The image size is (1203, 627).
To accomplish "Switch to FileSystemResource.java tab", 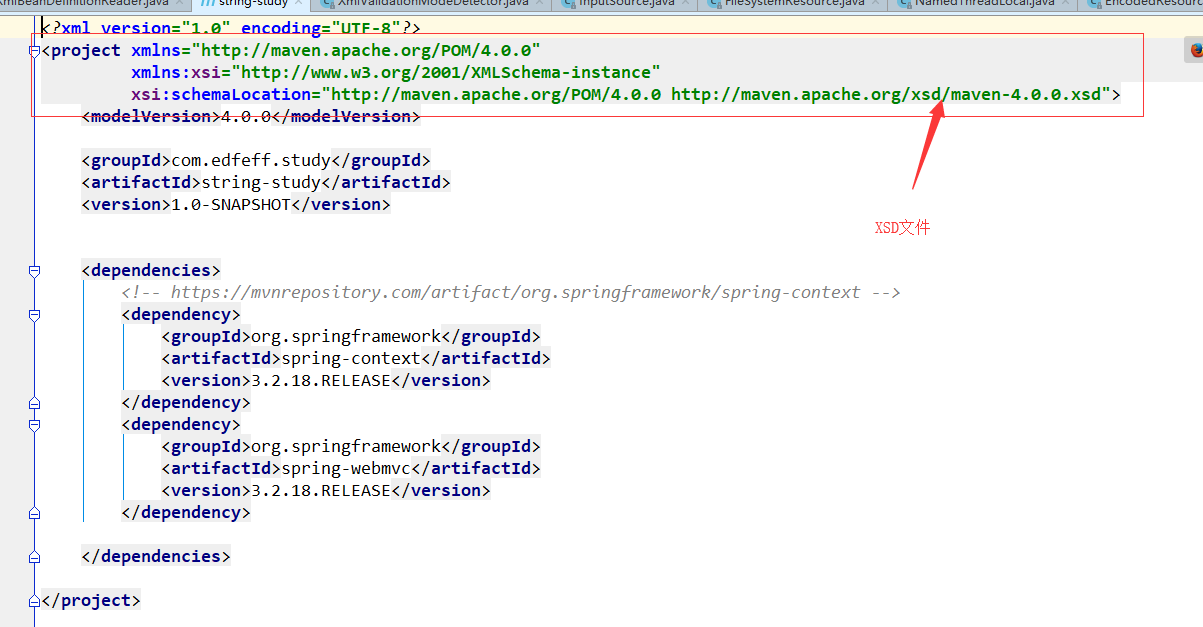I will pos(792,3).
